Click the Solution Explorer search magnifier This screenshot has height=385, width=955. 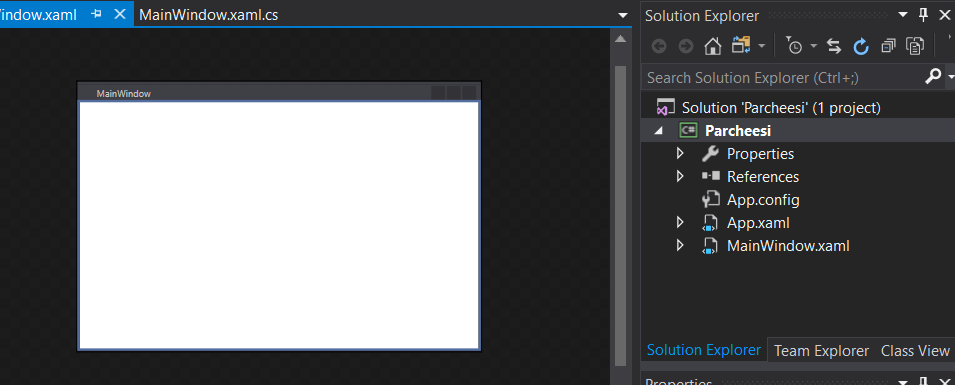932,77
